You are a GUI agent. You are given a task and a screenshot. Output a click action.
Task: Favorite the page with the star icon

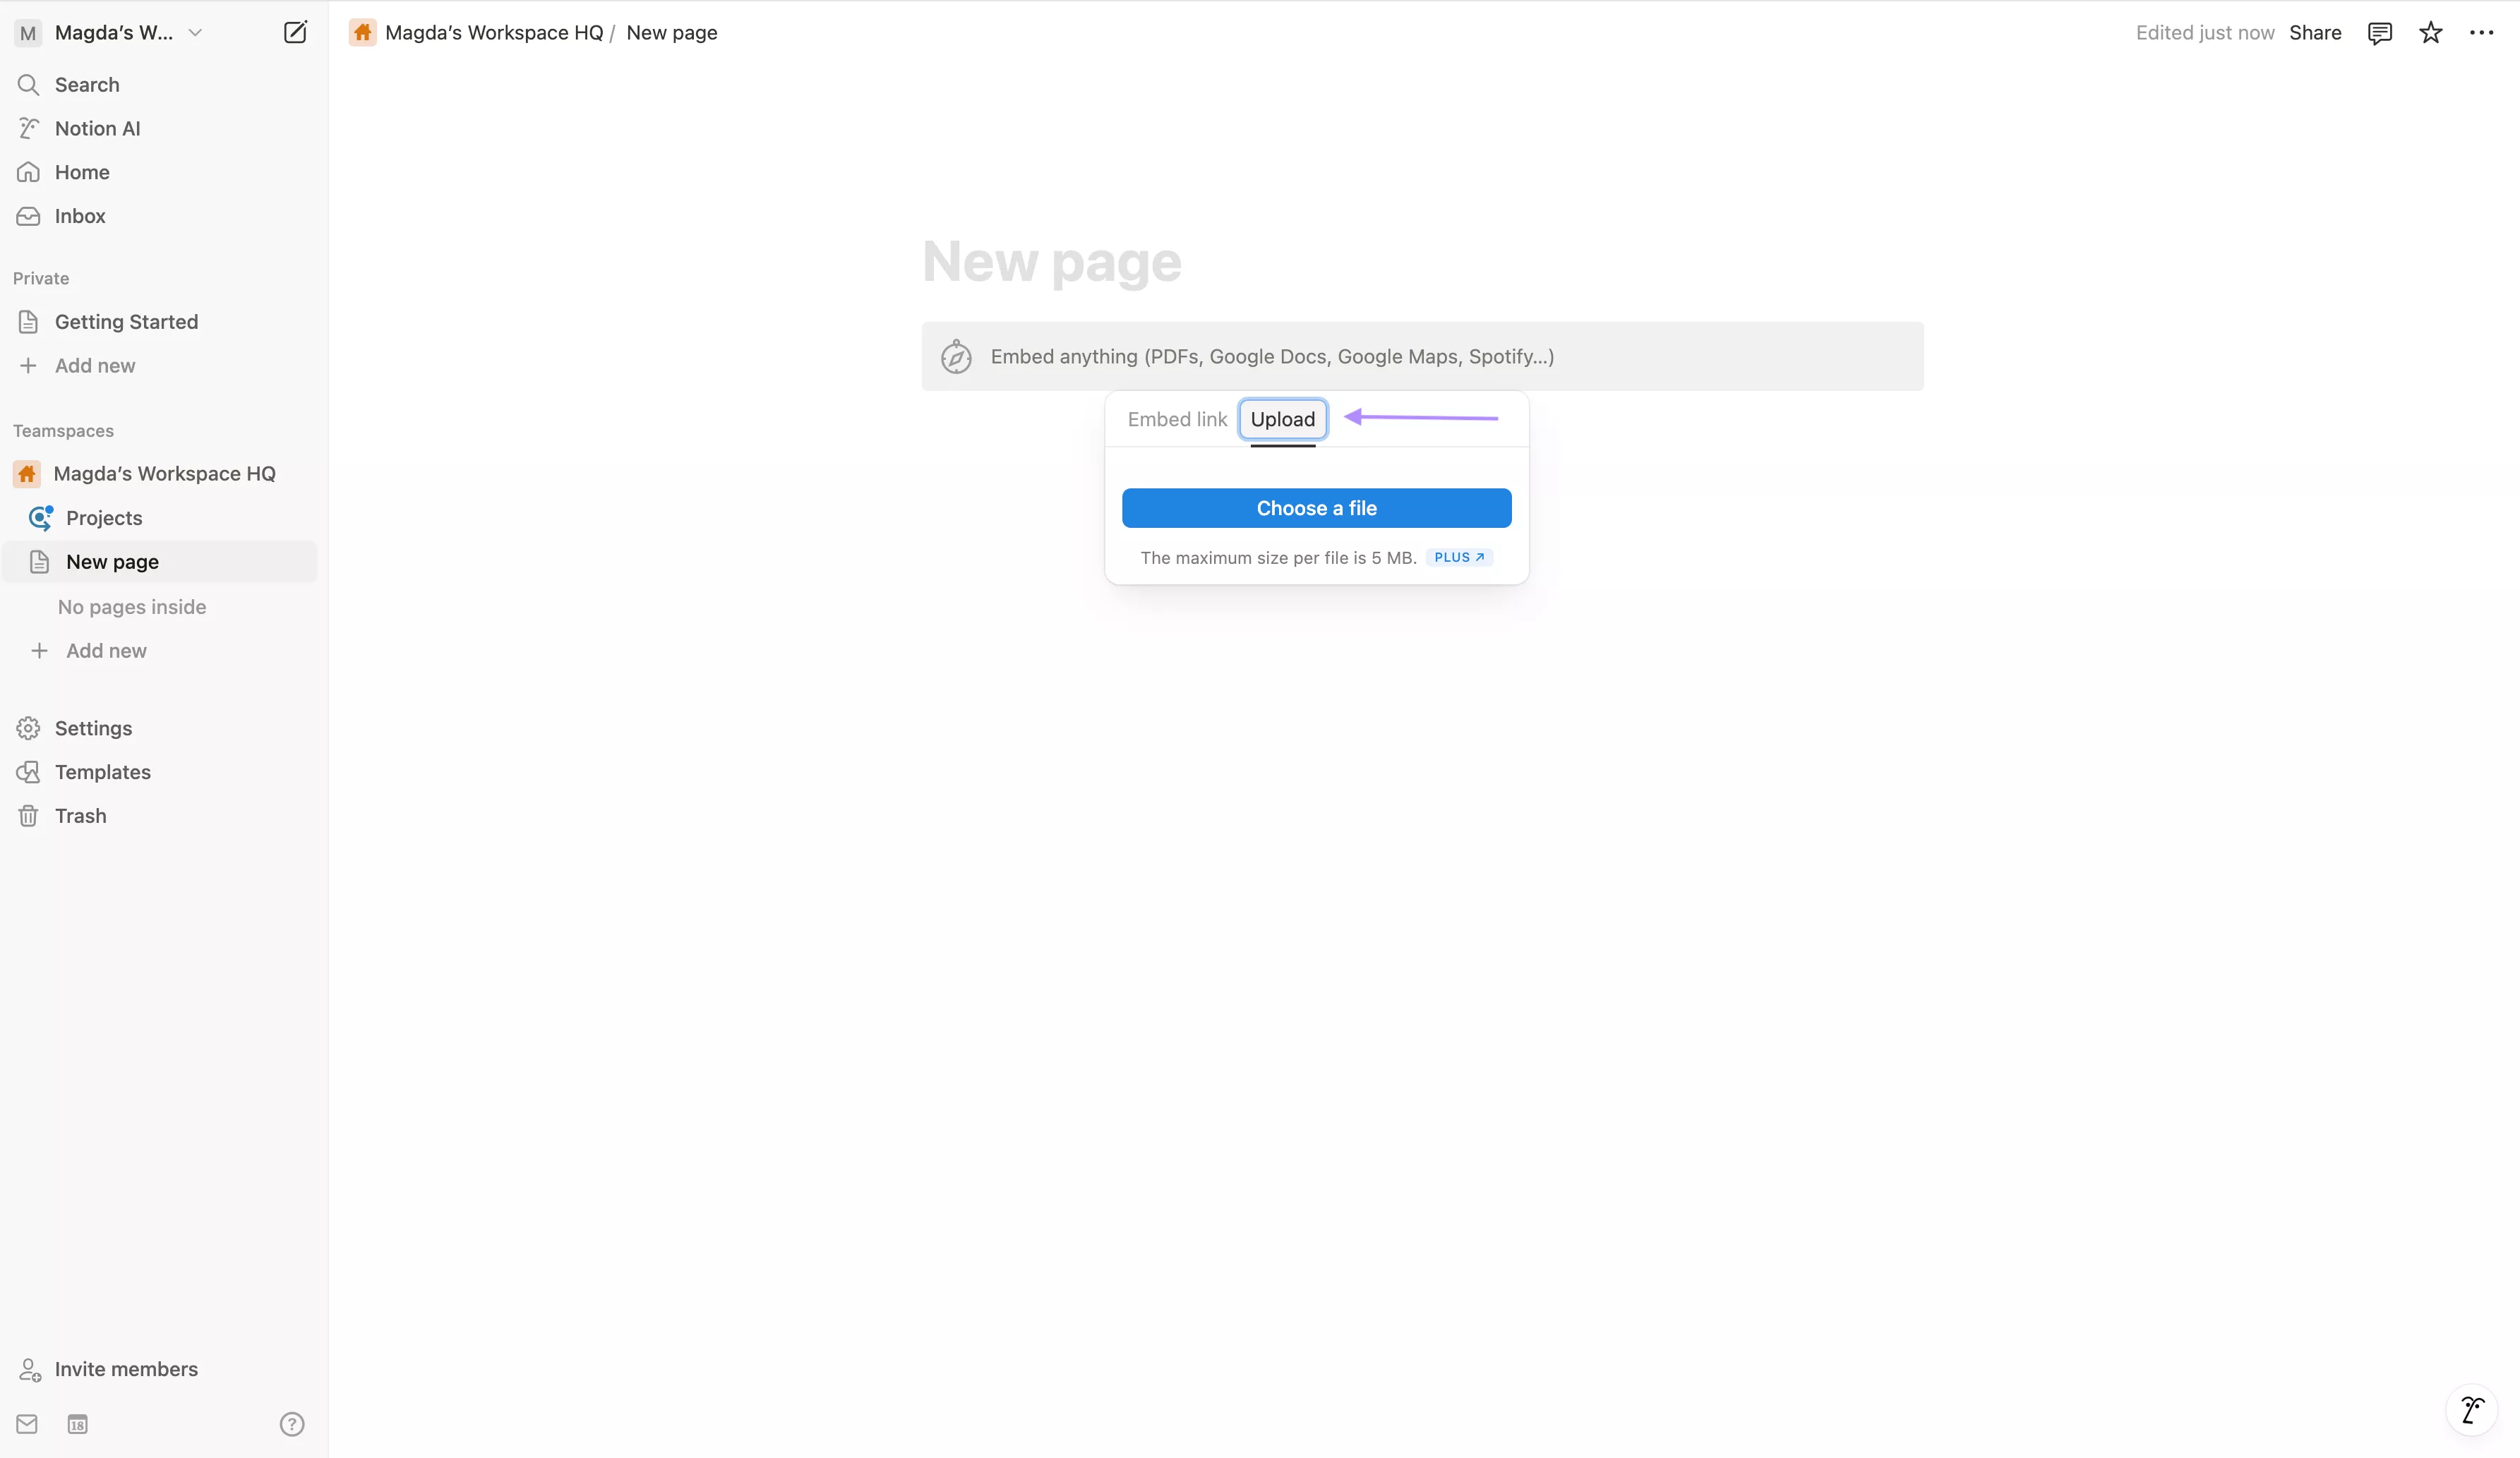[2431, 32]
